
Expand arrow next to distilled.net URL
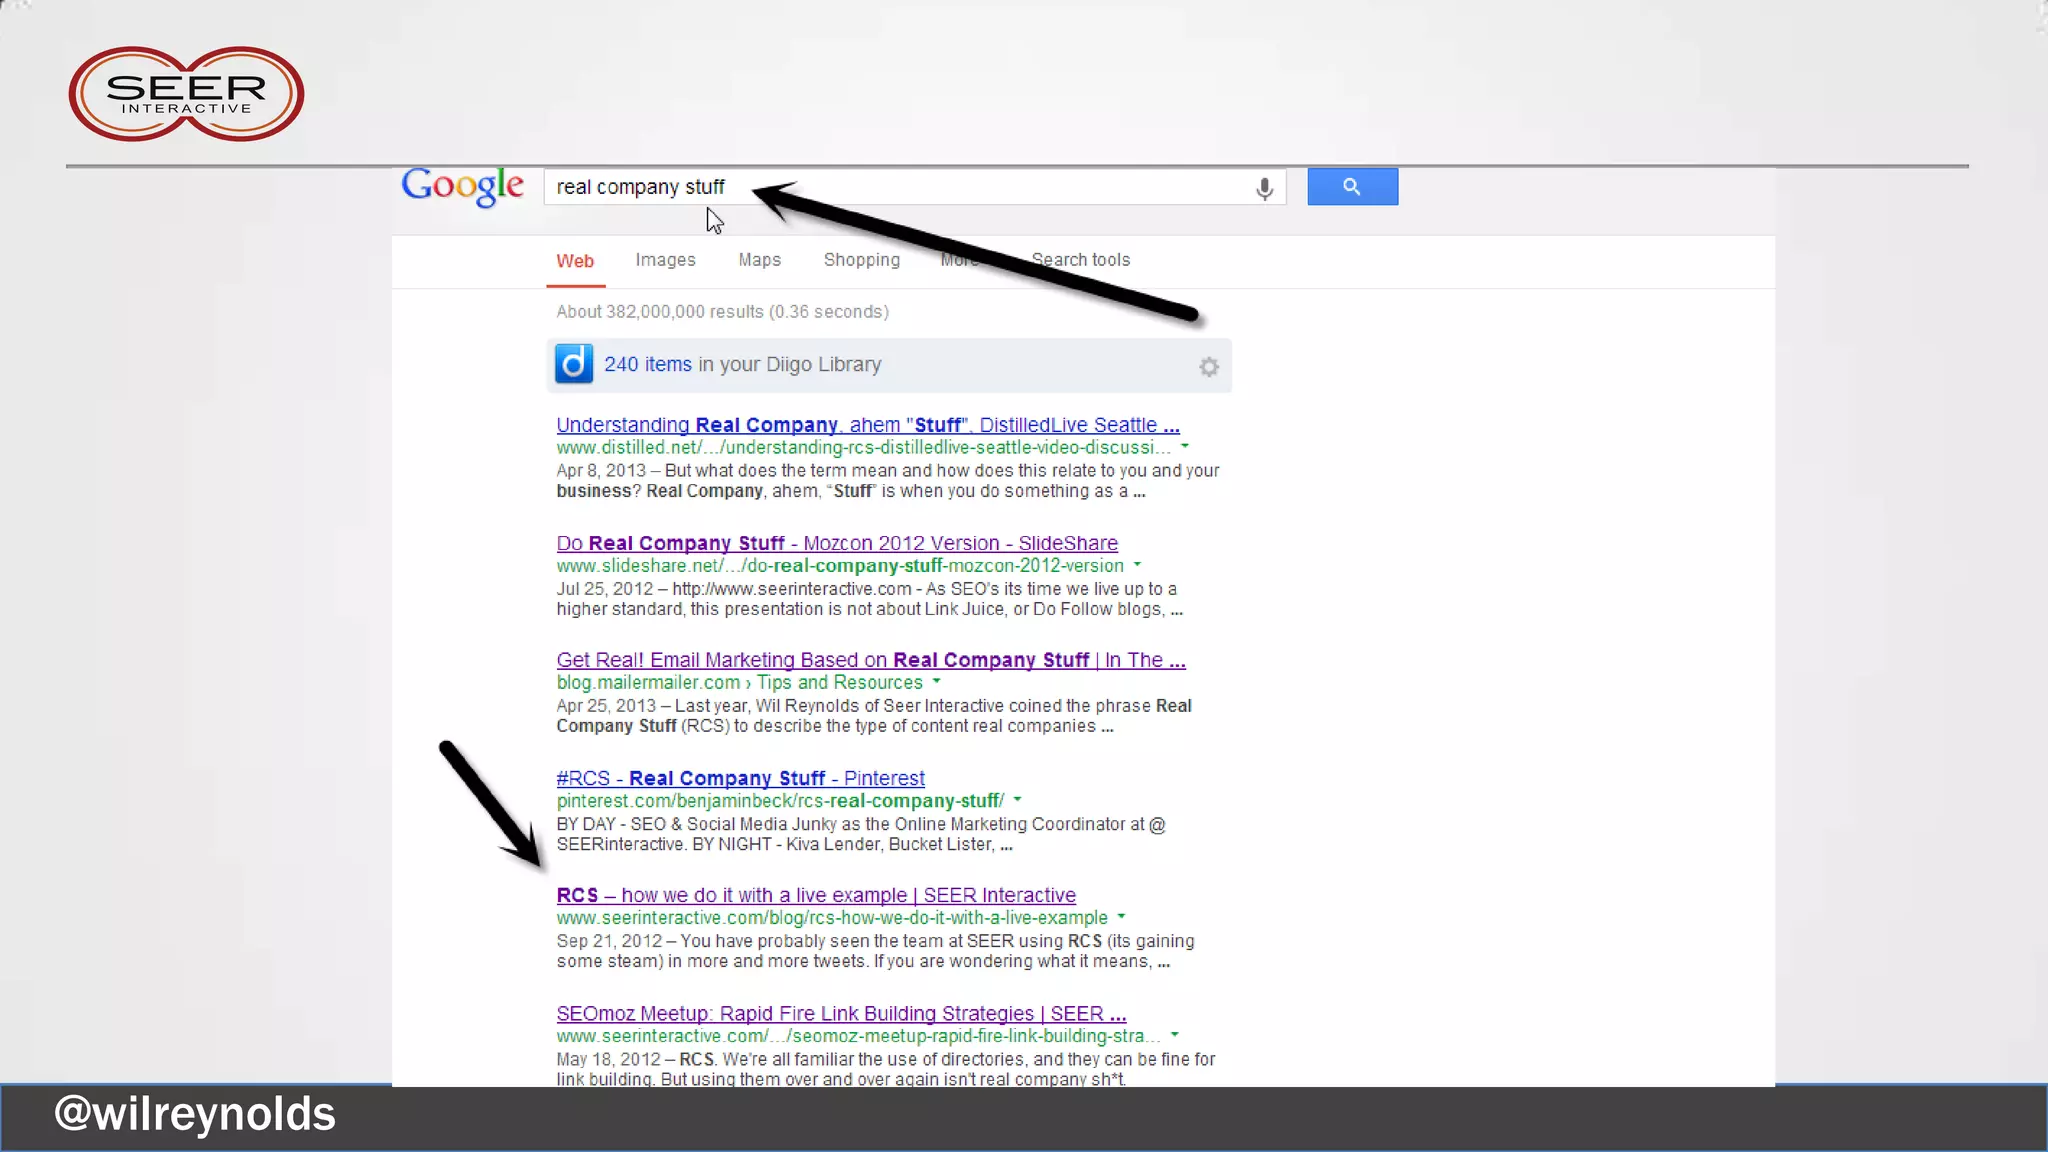coord(1185,446)
